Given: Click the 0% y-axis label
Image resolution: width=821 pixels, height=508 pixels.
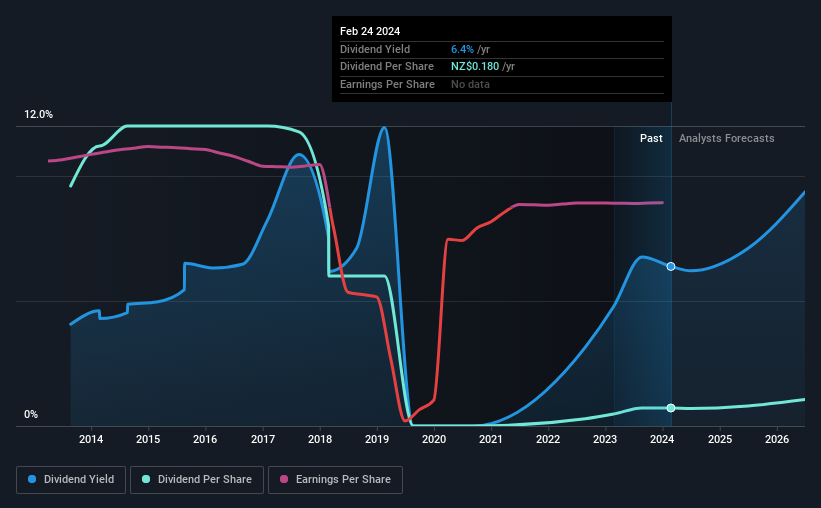Looking at the screenshot, I should pyautogui.click(x=31, y=414).
